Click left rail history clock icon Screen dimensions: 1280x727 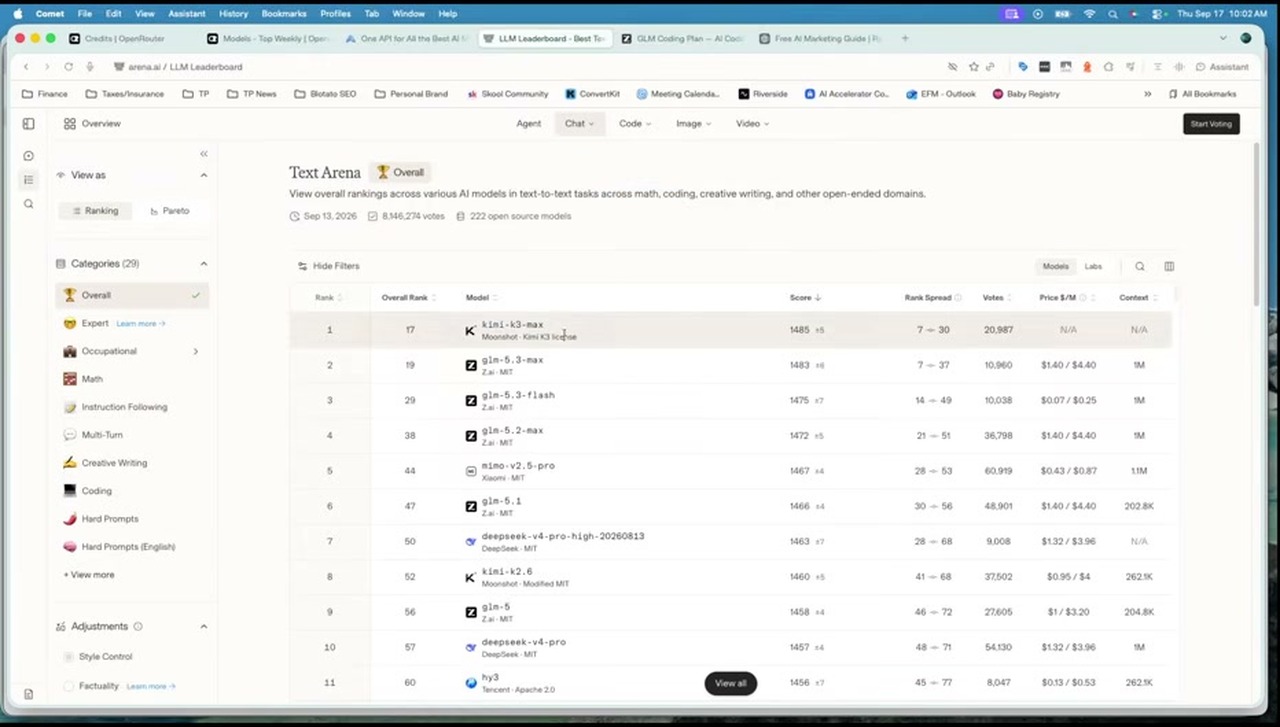click(28, 156)
